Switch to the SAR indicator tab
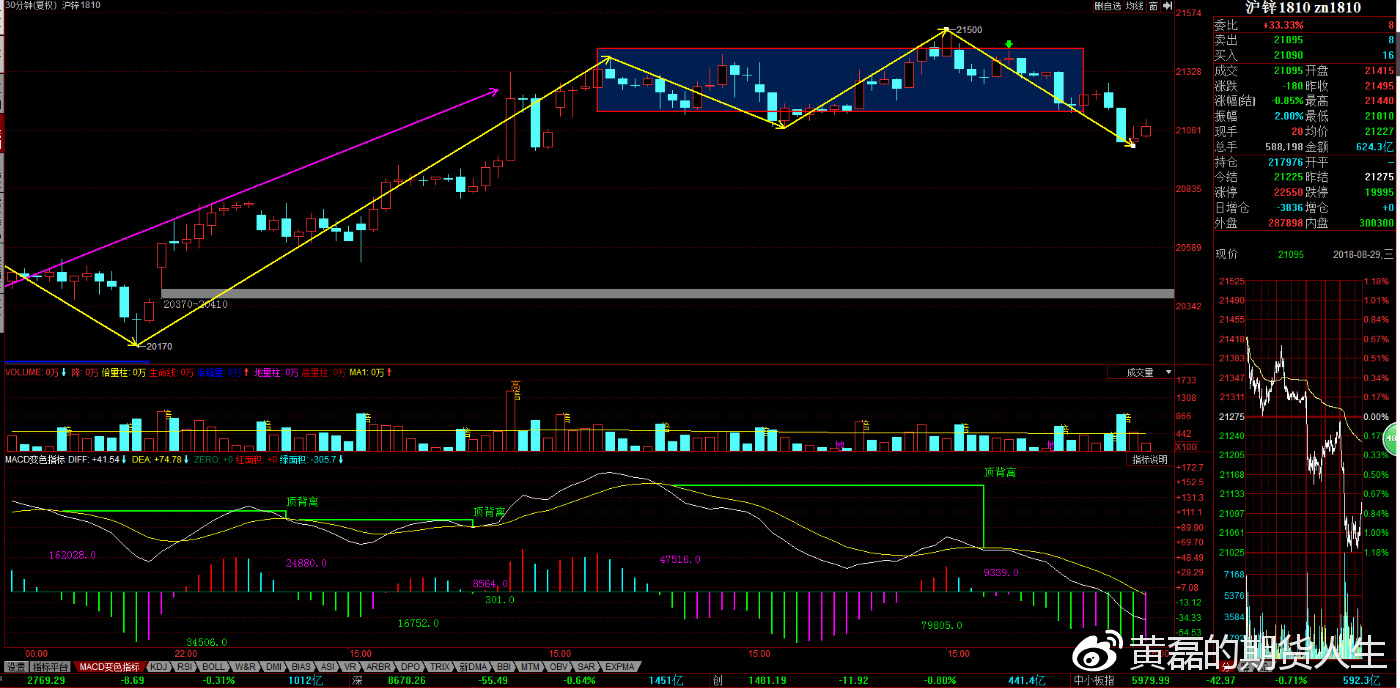 click(x=587, y=666)
